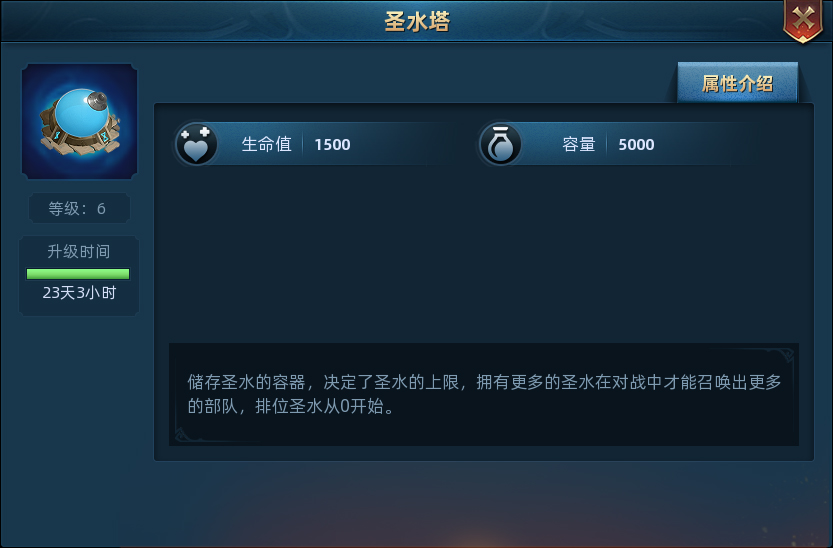Click the description text about 储存圣水的容器

(484, 394)
